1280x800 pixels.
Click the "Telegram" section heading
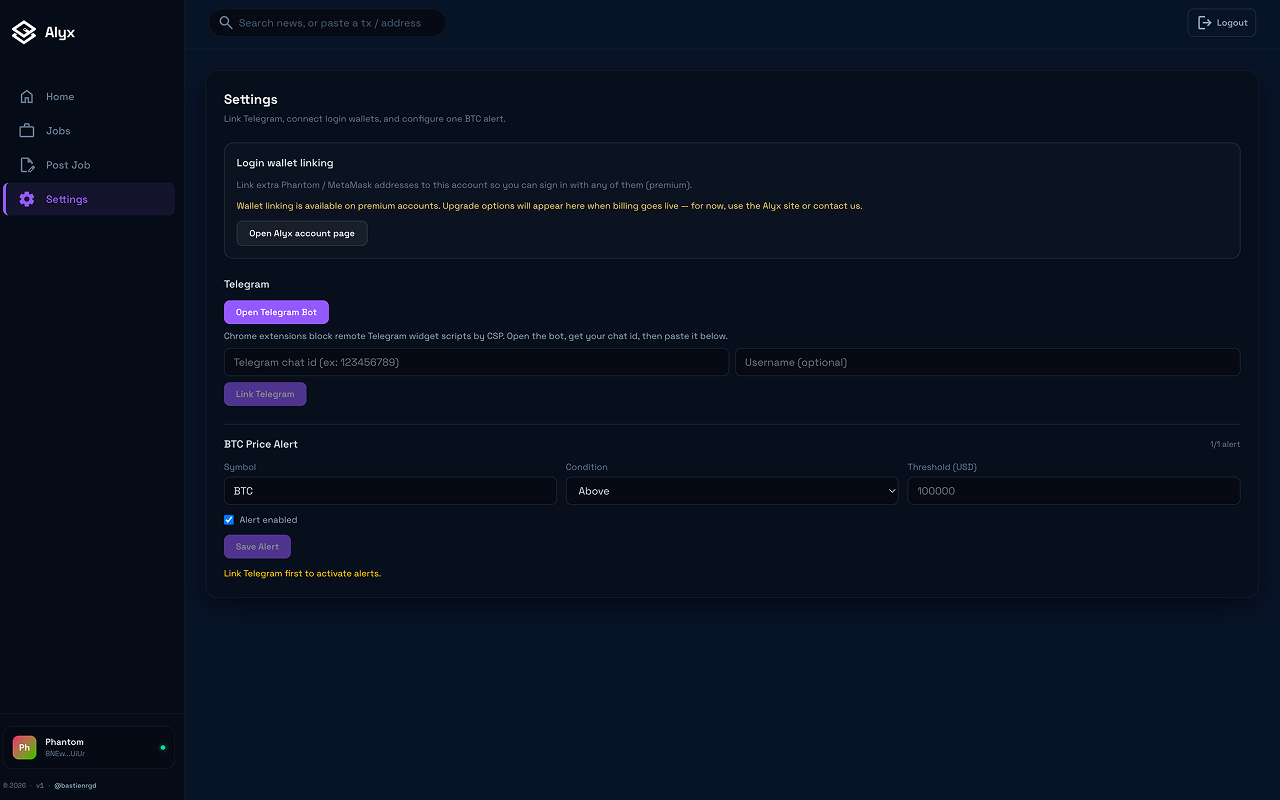click(246, 284)
